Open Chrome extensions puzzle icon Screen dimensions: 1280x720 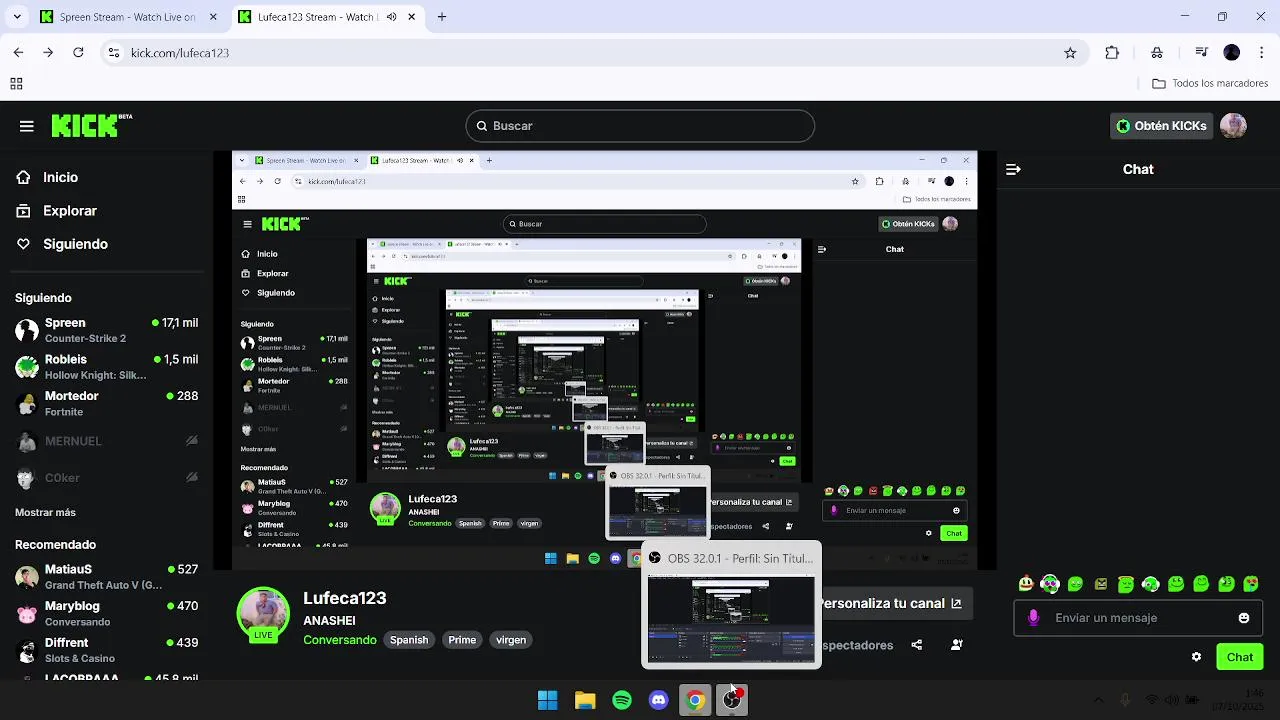1112,53
